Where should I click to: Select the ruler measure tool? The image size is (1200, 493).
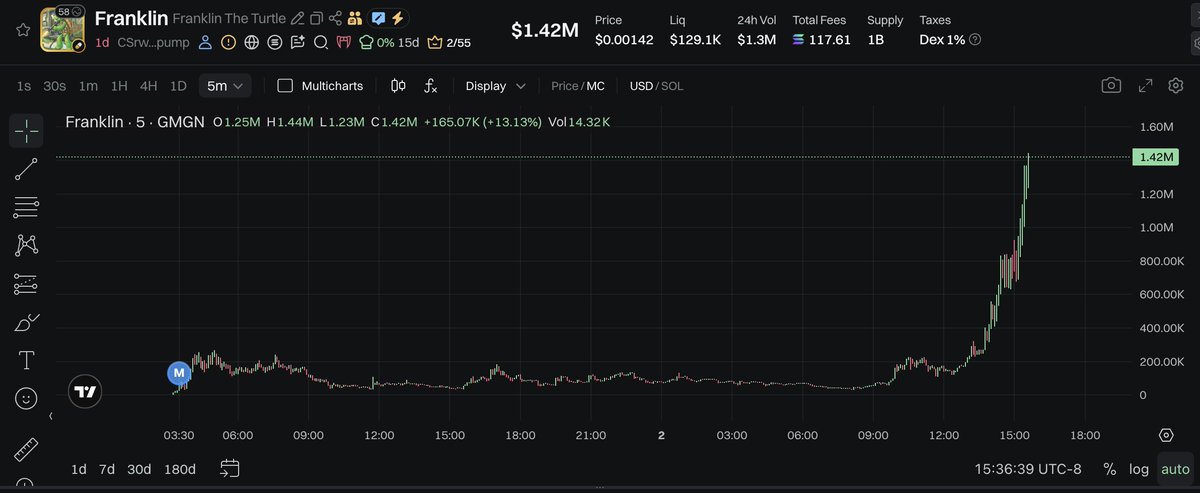click(27, 450)
